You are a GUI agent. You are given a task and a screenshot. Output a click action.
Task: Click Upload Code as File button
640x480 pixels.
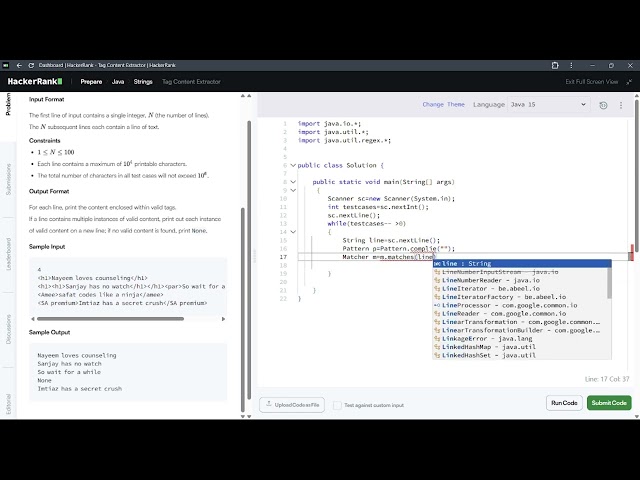tap(292, 405)
